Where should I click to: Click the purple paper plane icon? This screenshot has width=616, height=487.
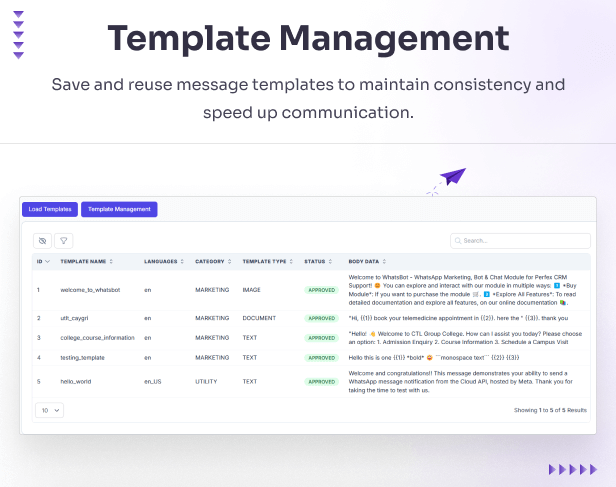click(x=452, y=177)
